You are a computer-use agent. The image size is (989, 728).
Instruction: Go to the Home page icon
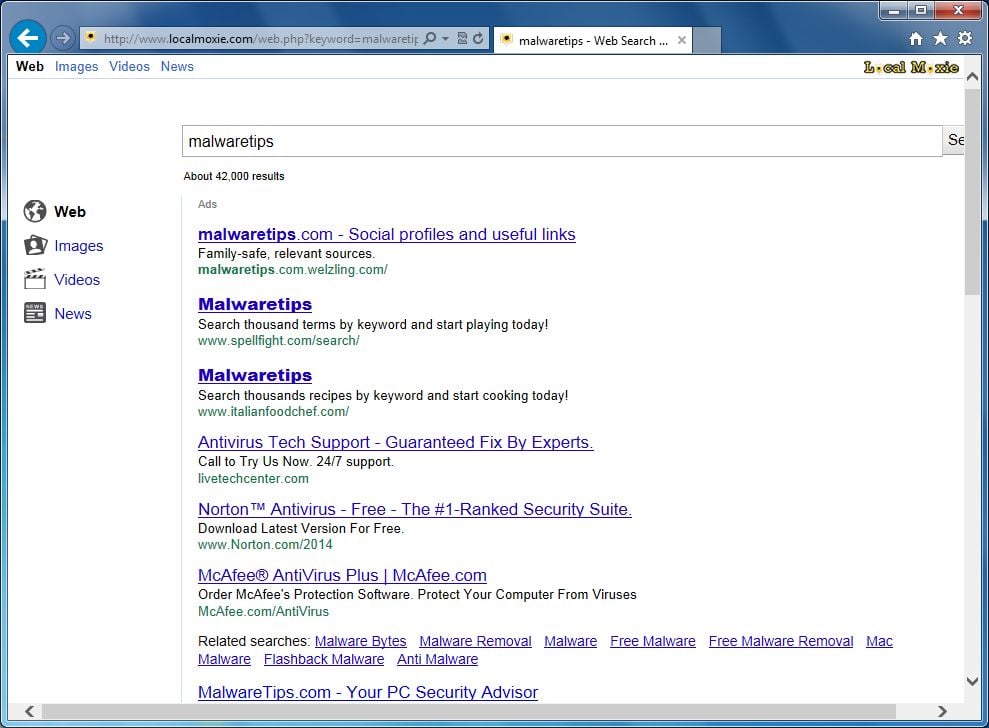click(916, 39)
